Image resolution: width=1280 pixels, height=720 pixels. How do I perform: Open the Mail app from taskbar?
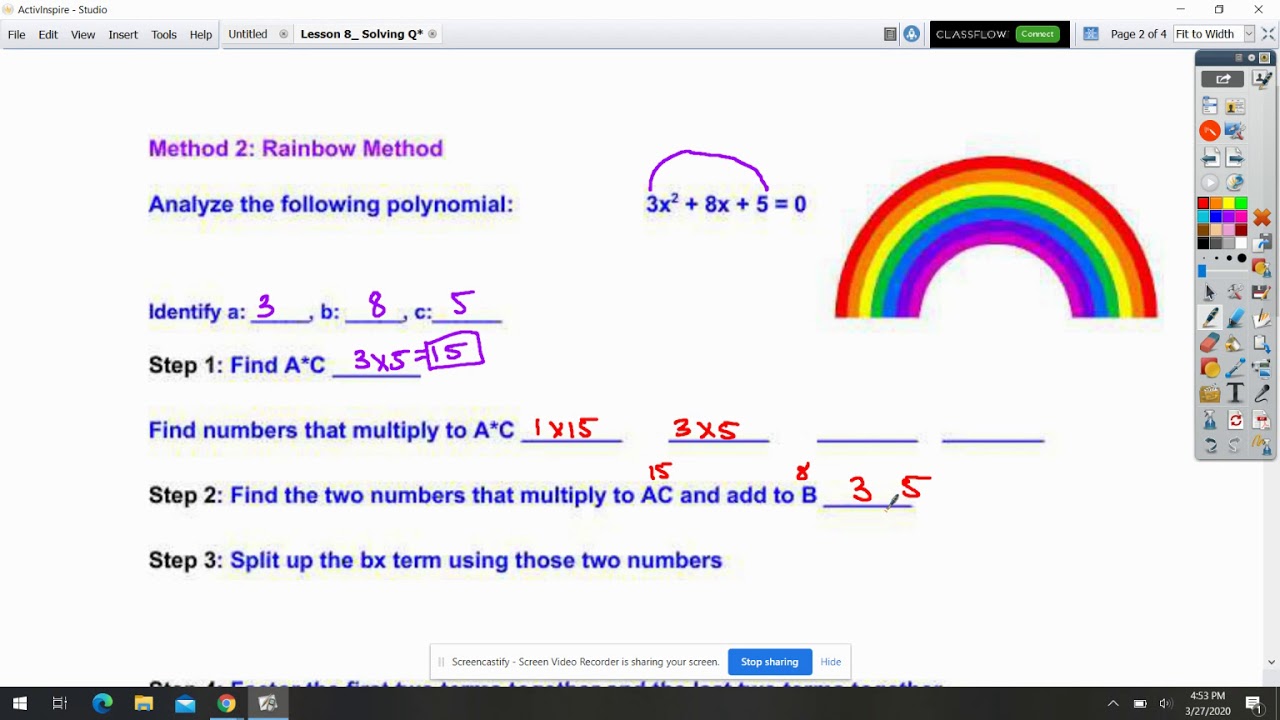pos(185,704)
